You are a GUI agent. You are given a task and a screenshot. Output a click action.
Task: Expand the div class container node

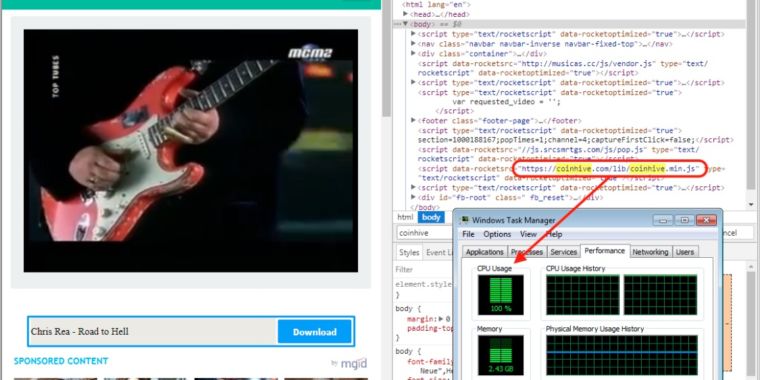point(413,53)
